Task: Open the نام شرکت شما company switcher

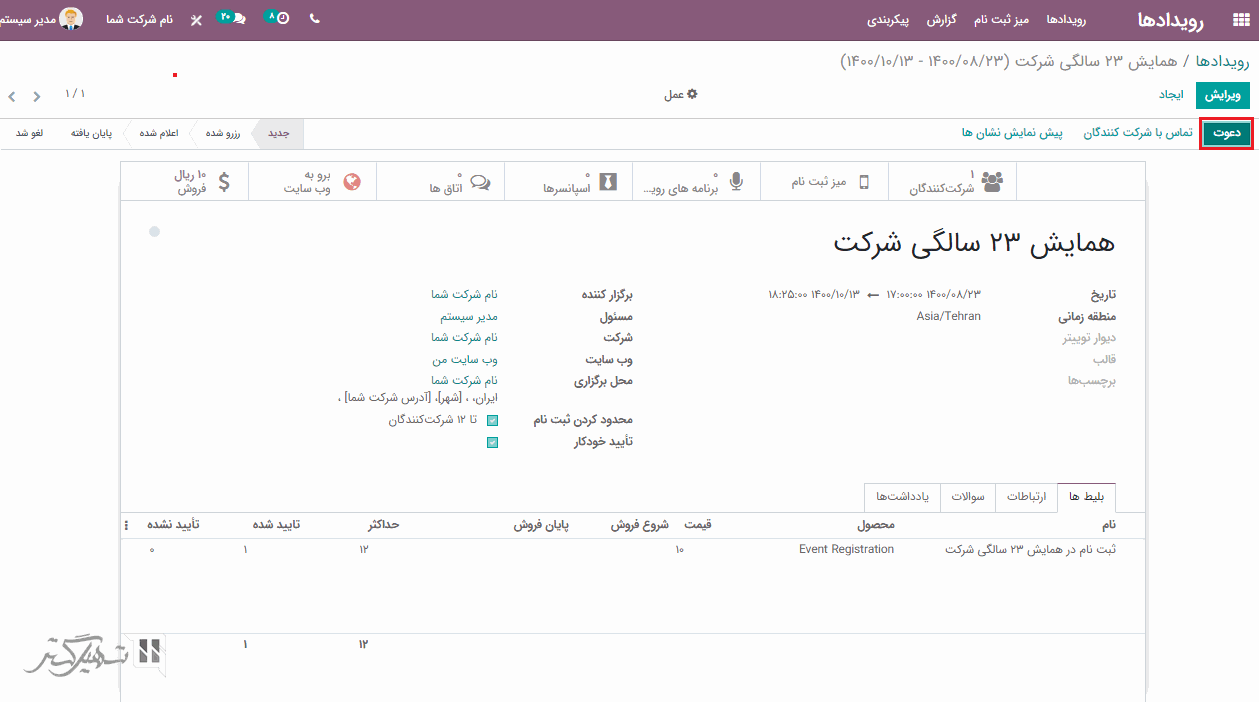Action: point(139,19)
